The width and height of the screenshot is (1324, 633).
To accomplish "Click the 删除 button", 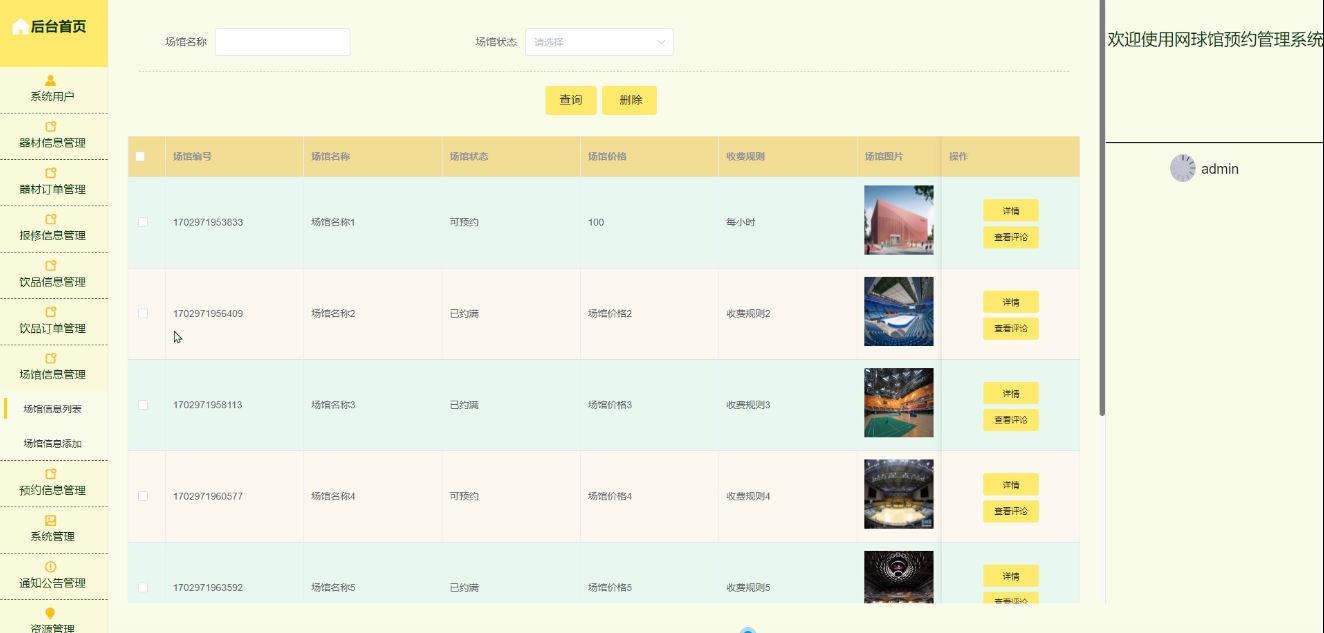I will click(630, 100).
